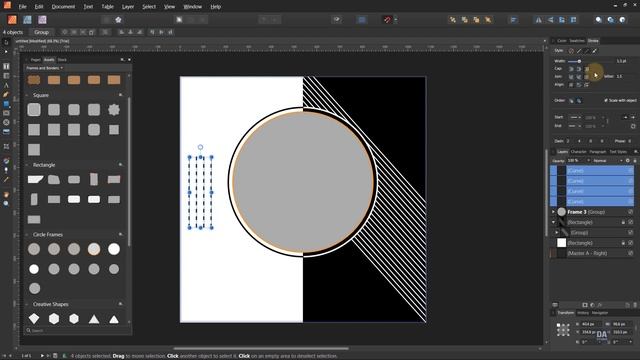The height and width of the screenshot is (360, 640).
Task: Click the horizontal canvas scrollbar
Action: click(261, 349)
